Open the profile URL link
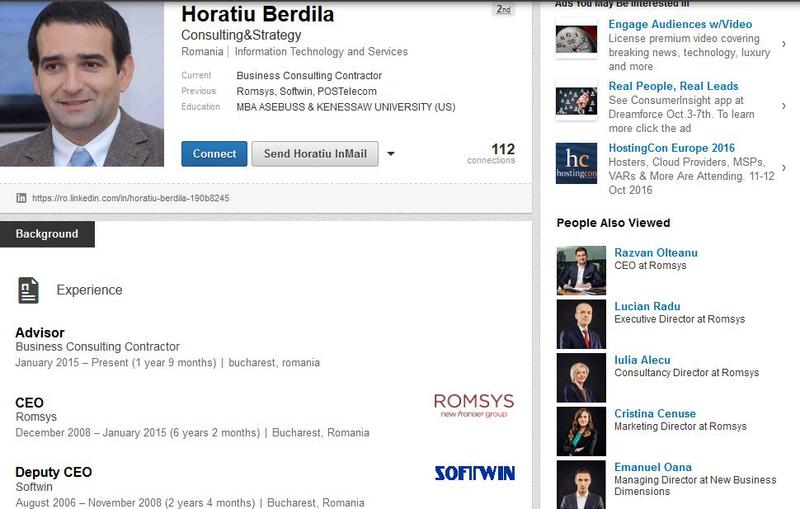 pos(131,198)
